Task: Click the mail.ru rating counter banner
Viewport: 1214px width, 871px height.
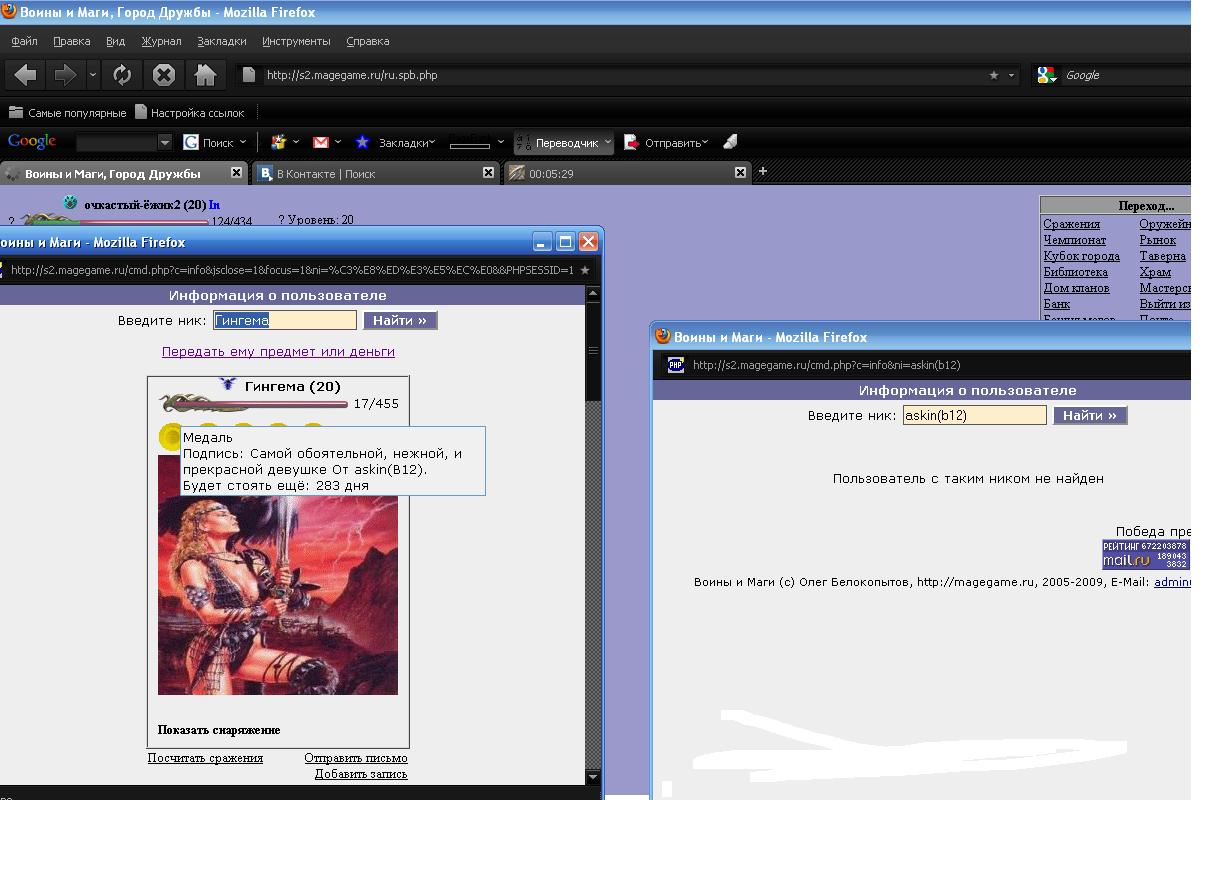Action: coord(1146,554)
